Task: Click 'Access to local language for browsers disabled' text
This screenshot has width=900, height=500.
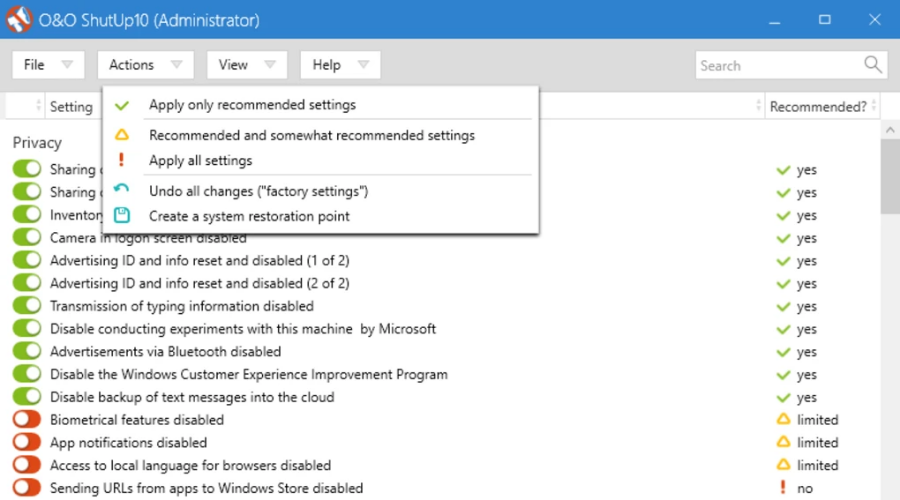Action: click(190, 465)
